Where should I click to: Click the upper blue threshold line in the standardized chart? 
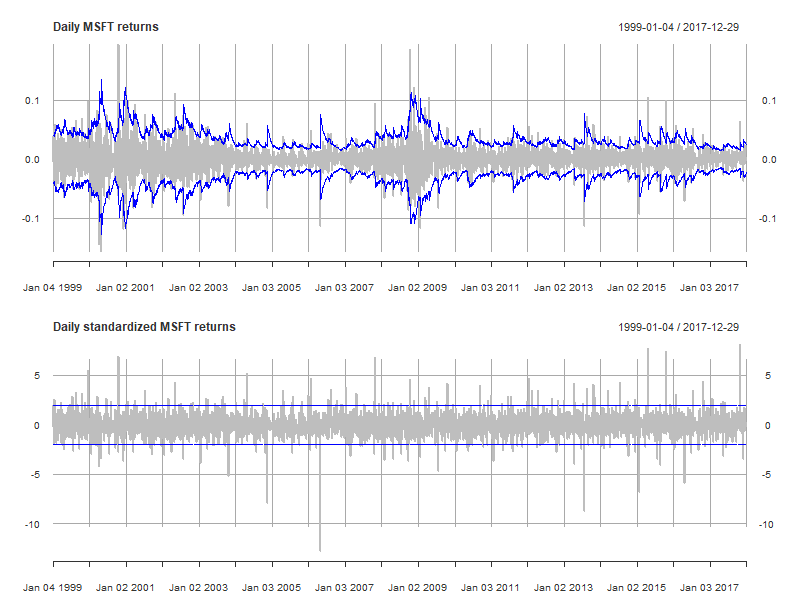tap(399, 406)
